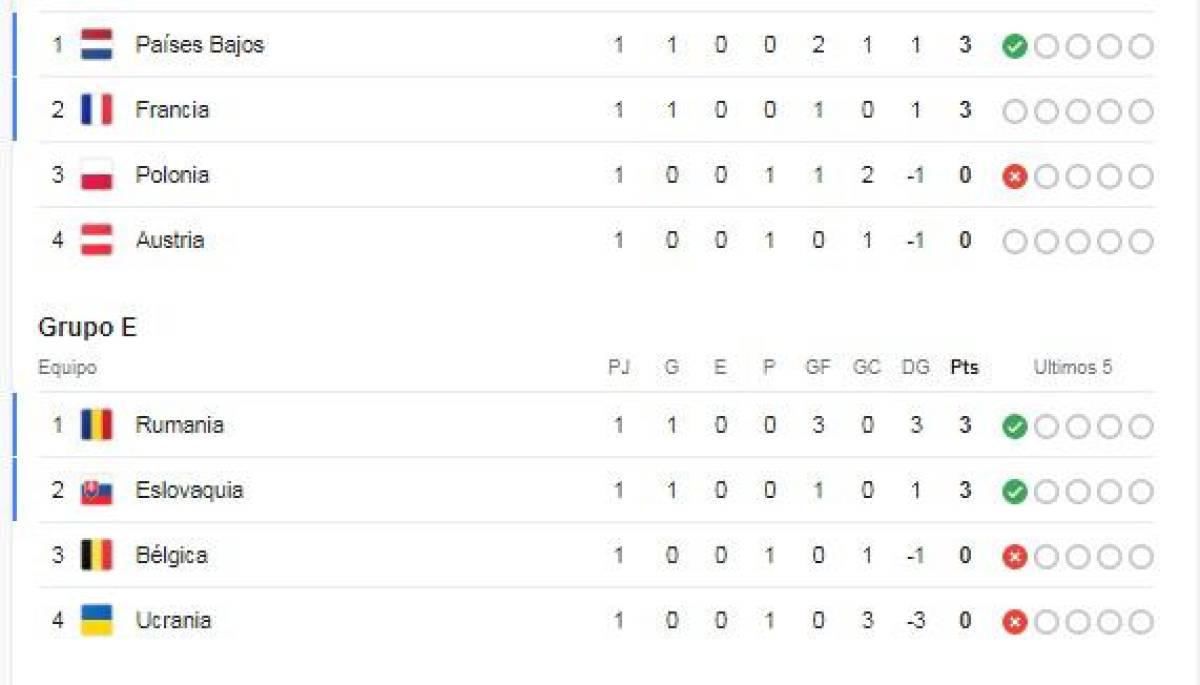This screenshot has height=685, width=1200.
Task: Click the Ucrania flag icon
Action: tap(95, 620)
